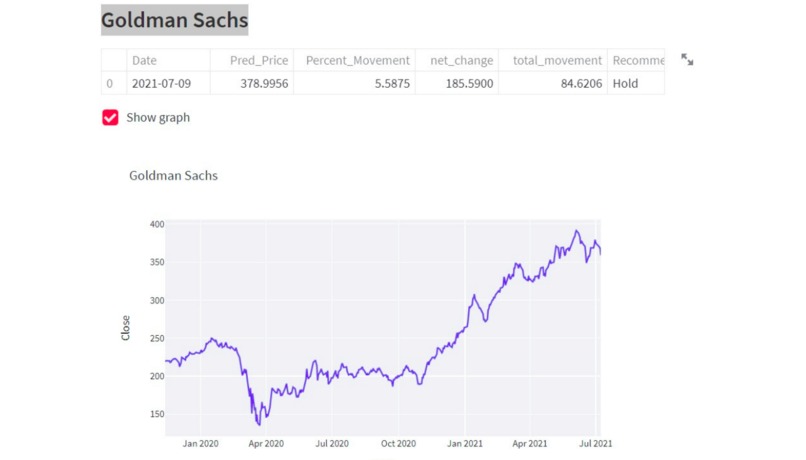The width and height of the screenshot is (806, 460).
Task: Click the truncated Recommendation column header
Action: (x=636, y=60)
